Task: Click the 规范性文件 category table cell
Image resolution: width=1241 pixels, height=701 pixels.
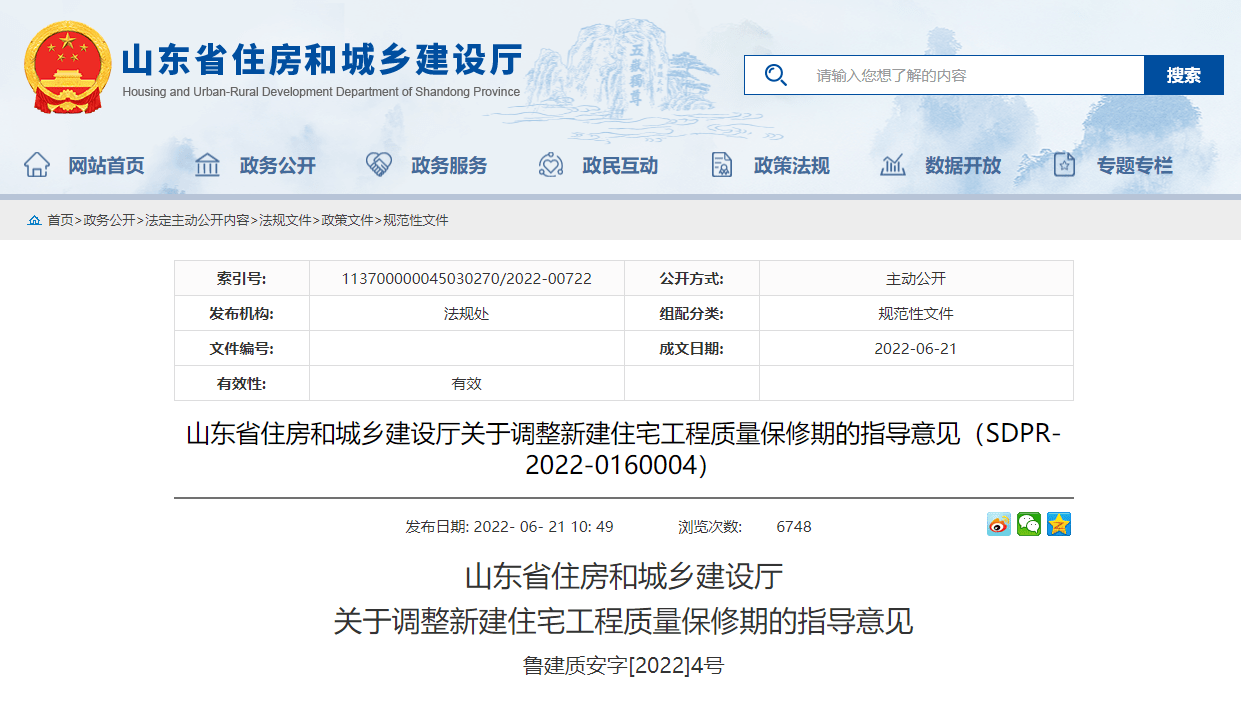Action: click(916, 314)
